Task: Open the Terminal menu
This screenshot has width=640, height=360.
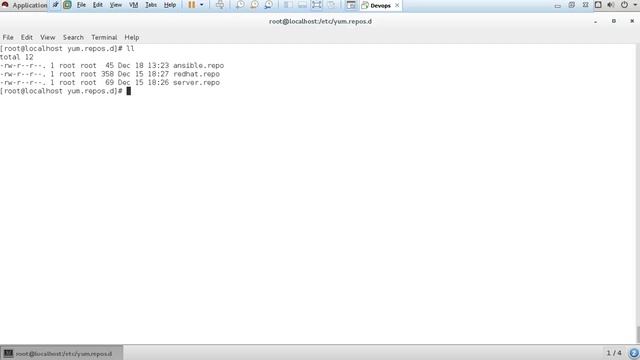Action: click(x=104, y=37)
